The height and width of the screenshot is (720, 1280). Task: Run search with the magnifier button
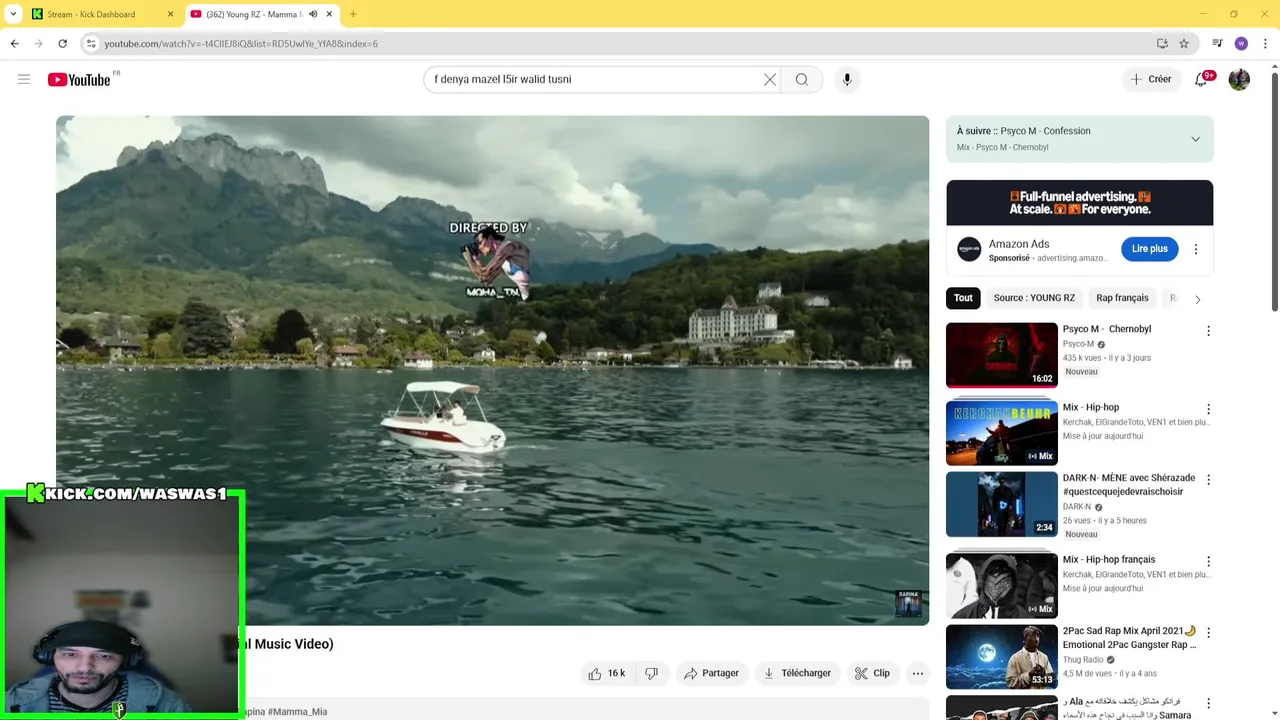tap(802, 79)
